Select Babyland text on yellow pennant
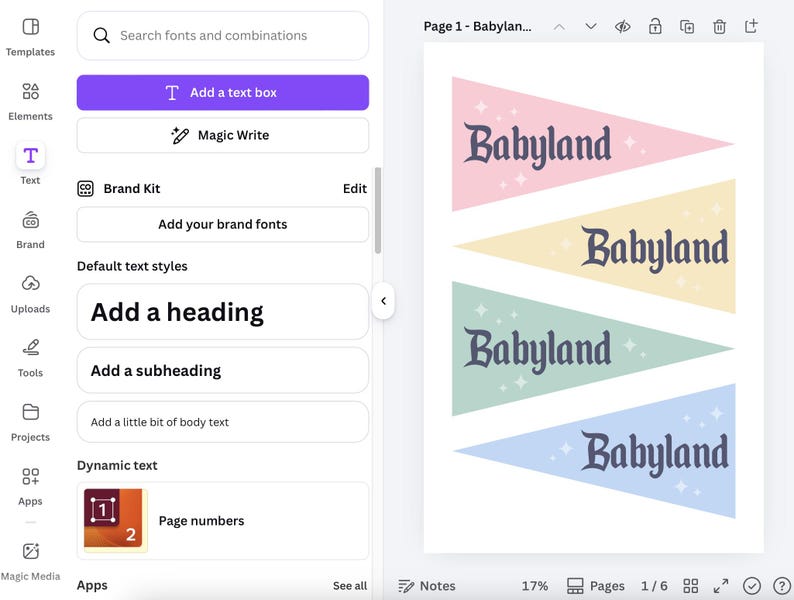The height and width of the screenshot is (600, 794). tap(655, 249)
